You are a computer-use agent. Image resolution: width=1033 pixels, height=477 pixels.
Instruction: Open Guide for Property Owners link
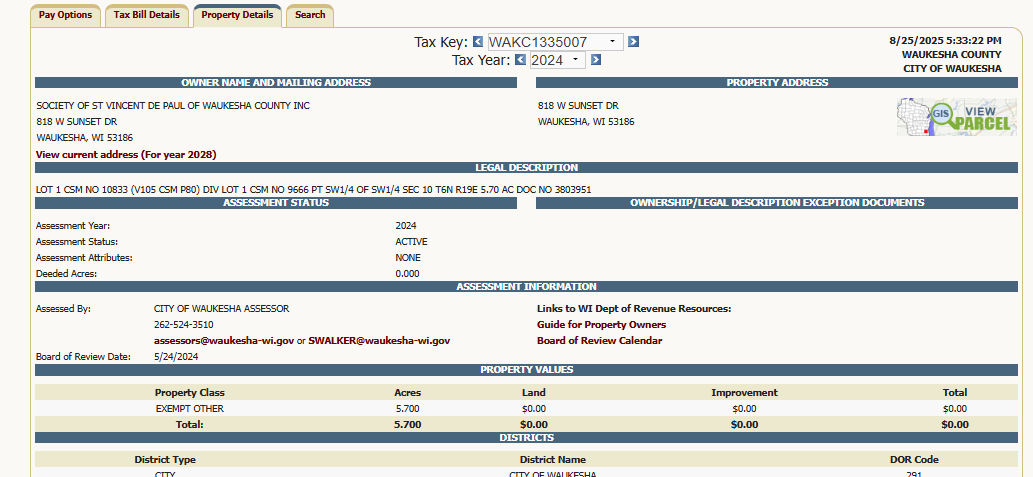pos(601,325)
